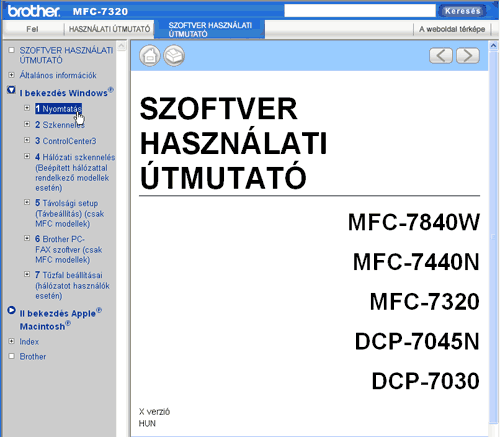500x437 pixels.
Task: Open I bekezdés Windows link
Action: coord(66,92)
